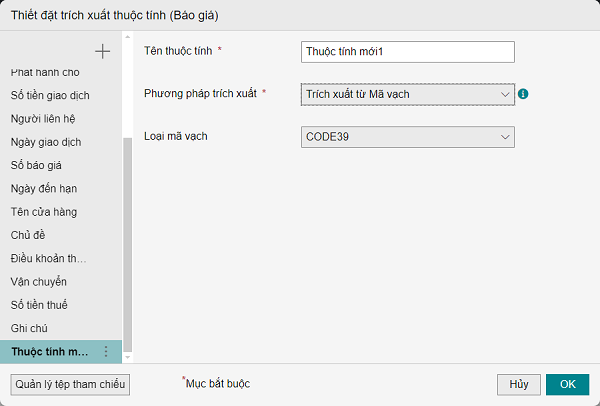Open the Loại mã vạch CODE39 dropdown
The image size is (600, 406).
coord(408,137)
